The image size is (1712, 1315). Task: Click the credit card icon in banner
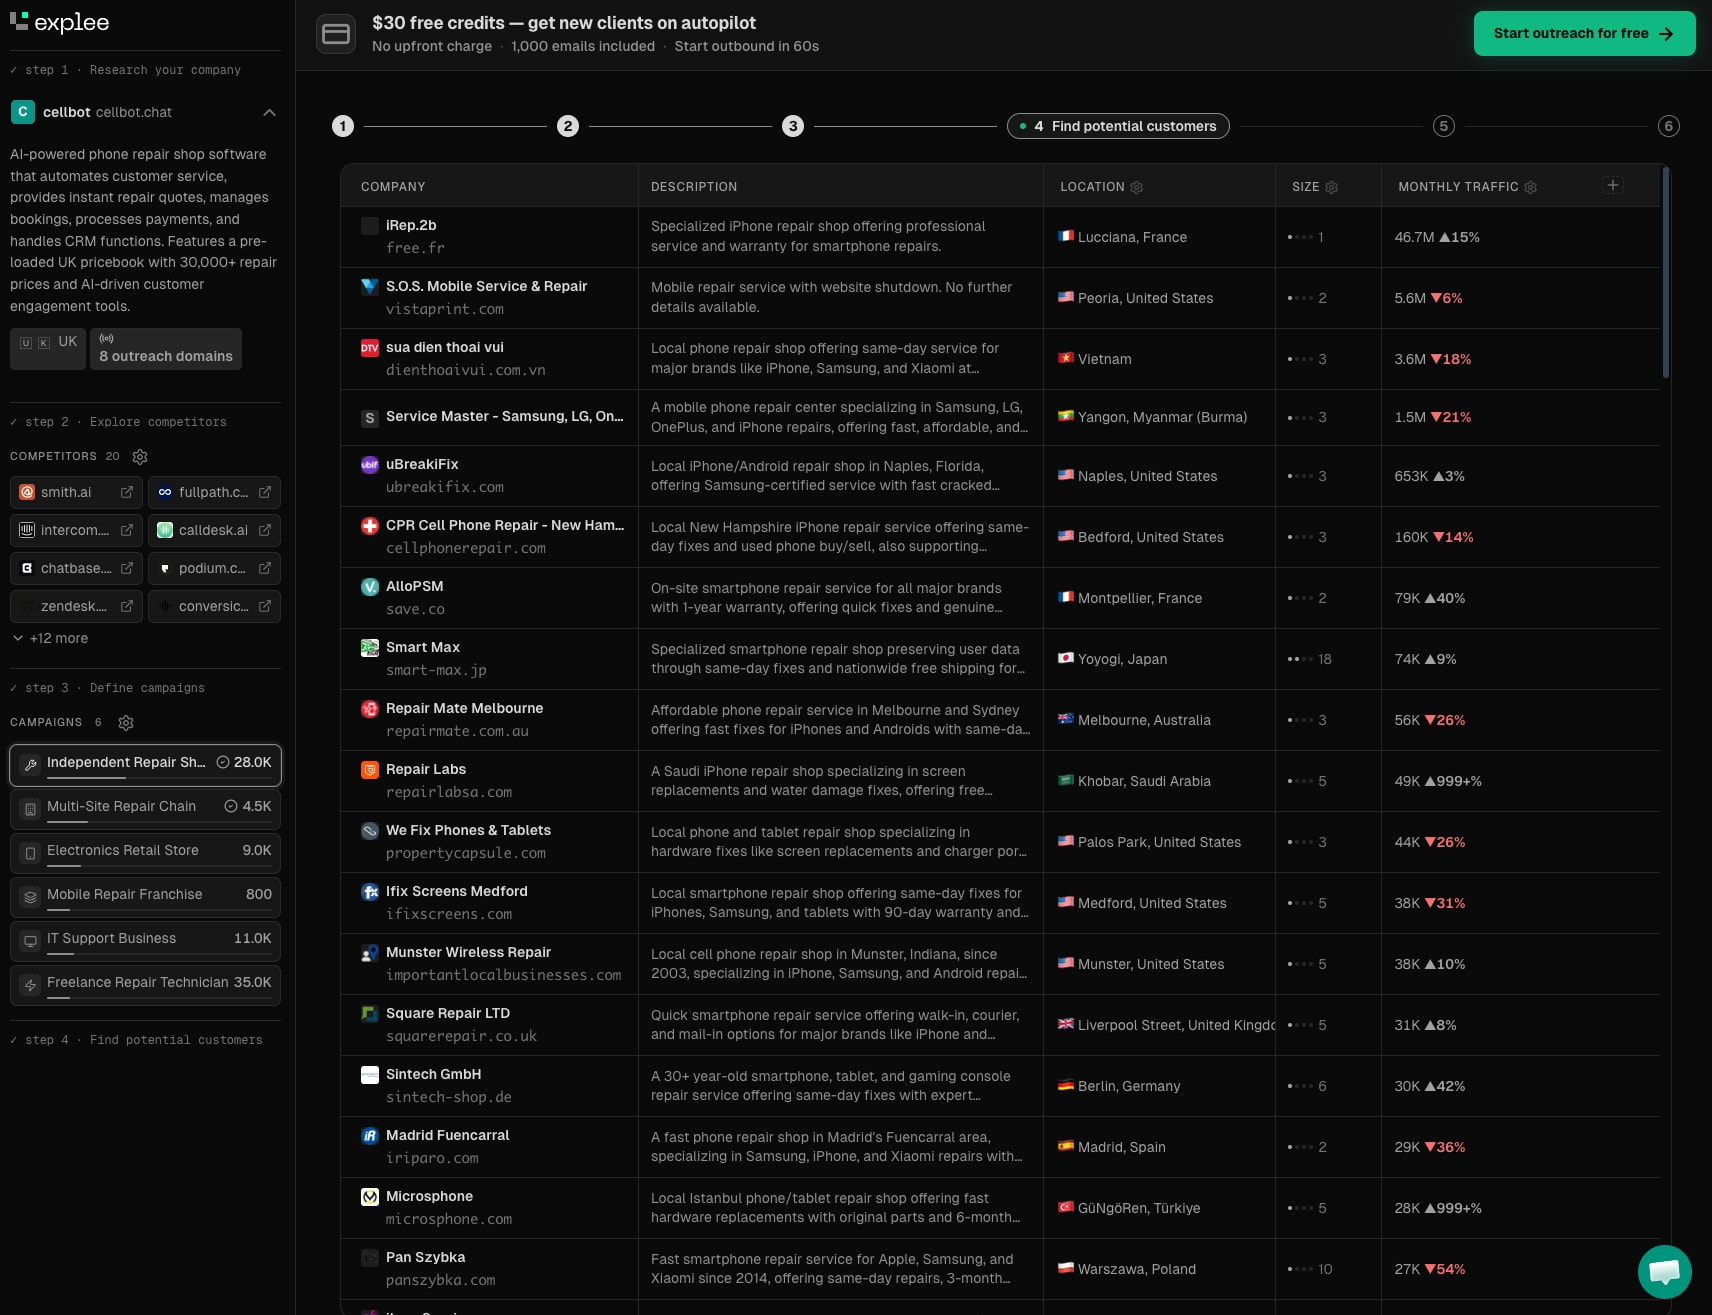point(336,34)
